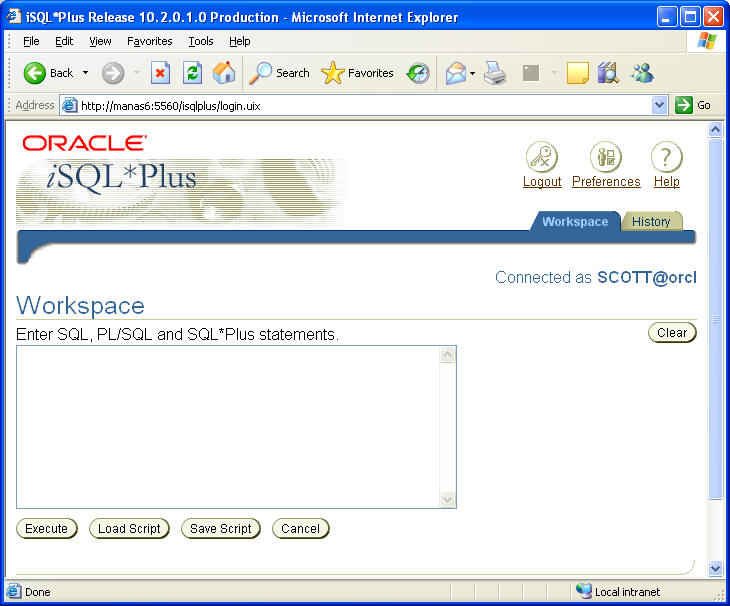Click the Oracle logo
This screenshot has width=730, height=606.
tap(85, 143)
